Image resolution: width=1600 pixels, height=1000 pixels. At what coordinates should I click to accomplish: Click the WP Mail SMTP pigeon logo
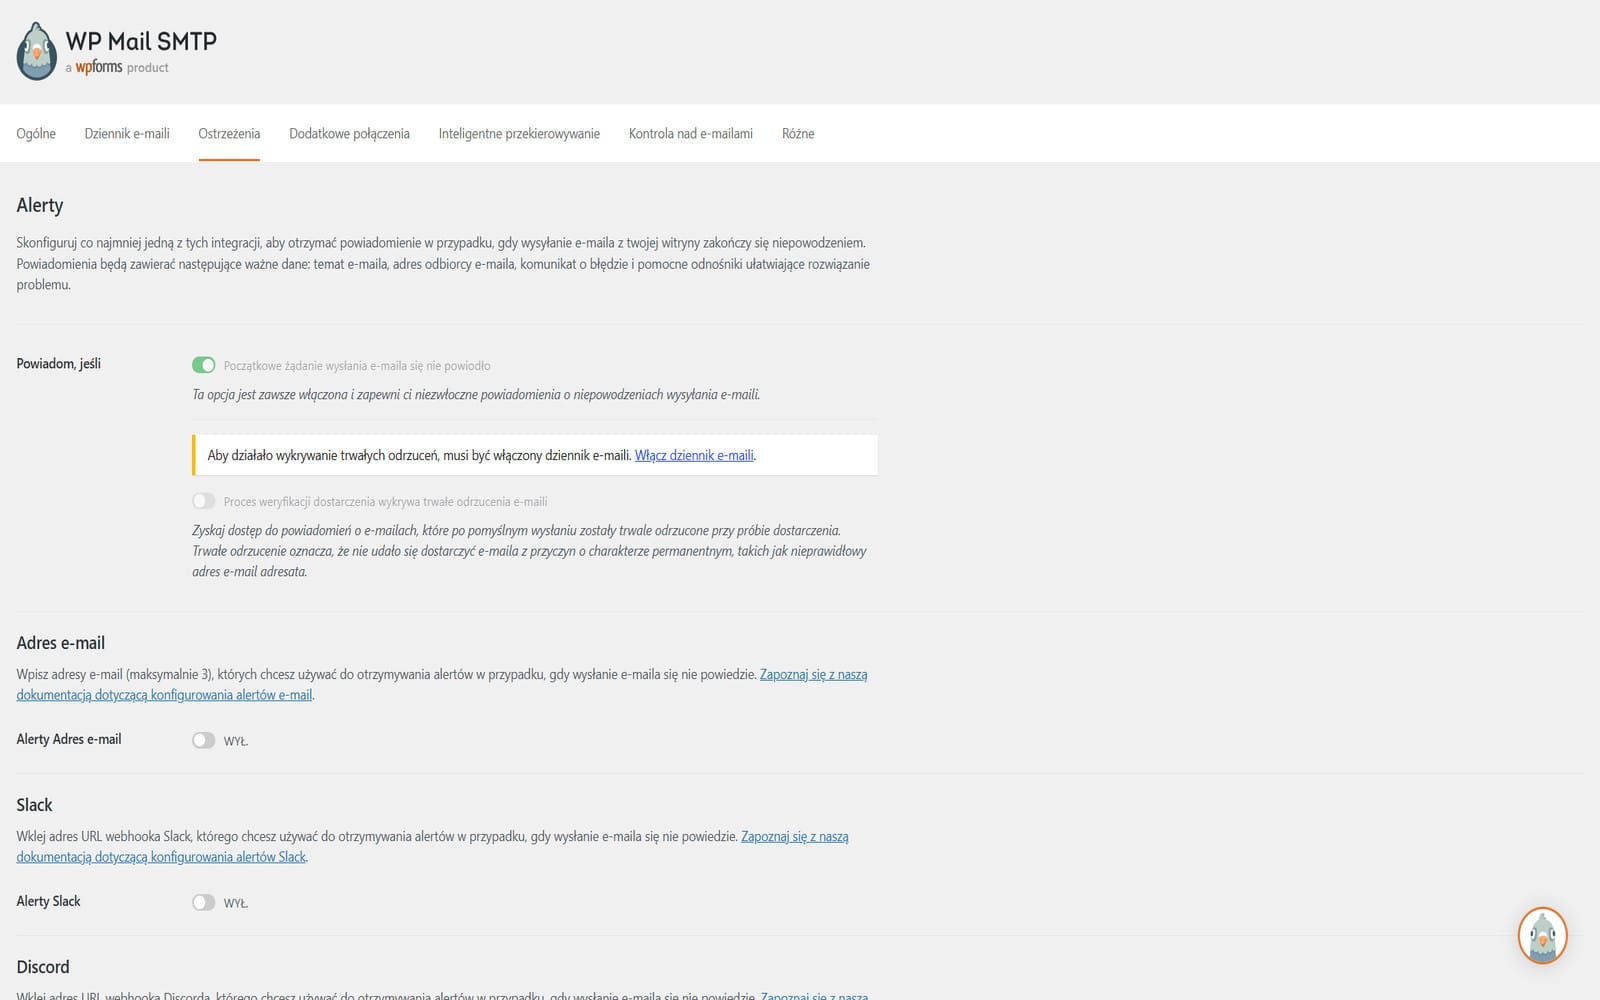[37, 51]
